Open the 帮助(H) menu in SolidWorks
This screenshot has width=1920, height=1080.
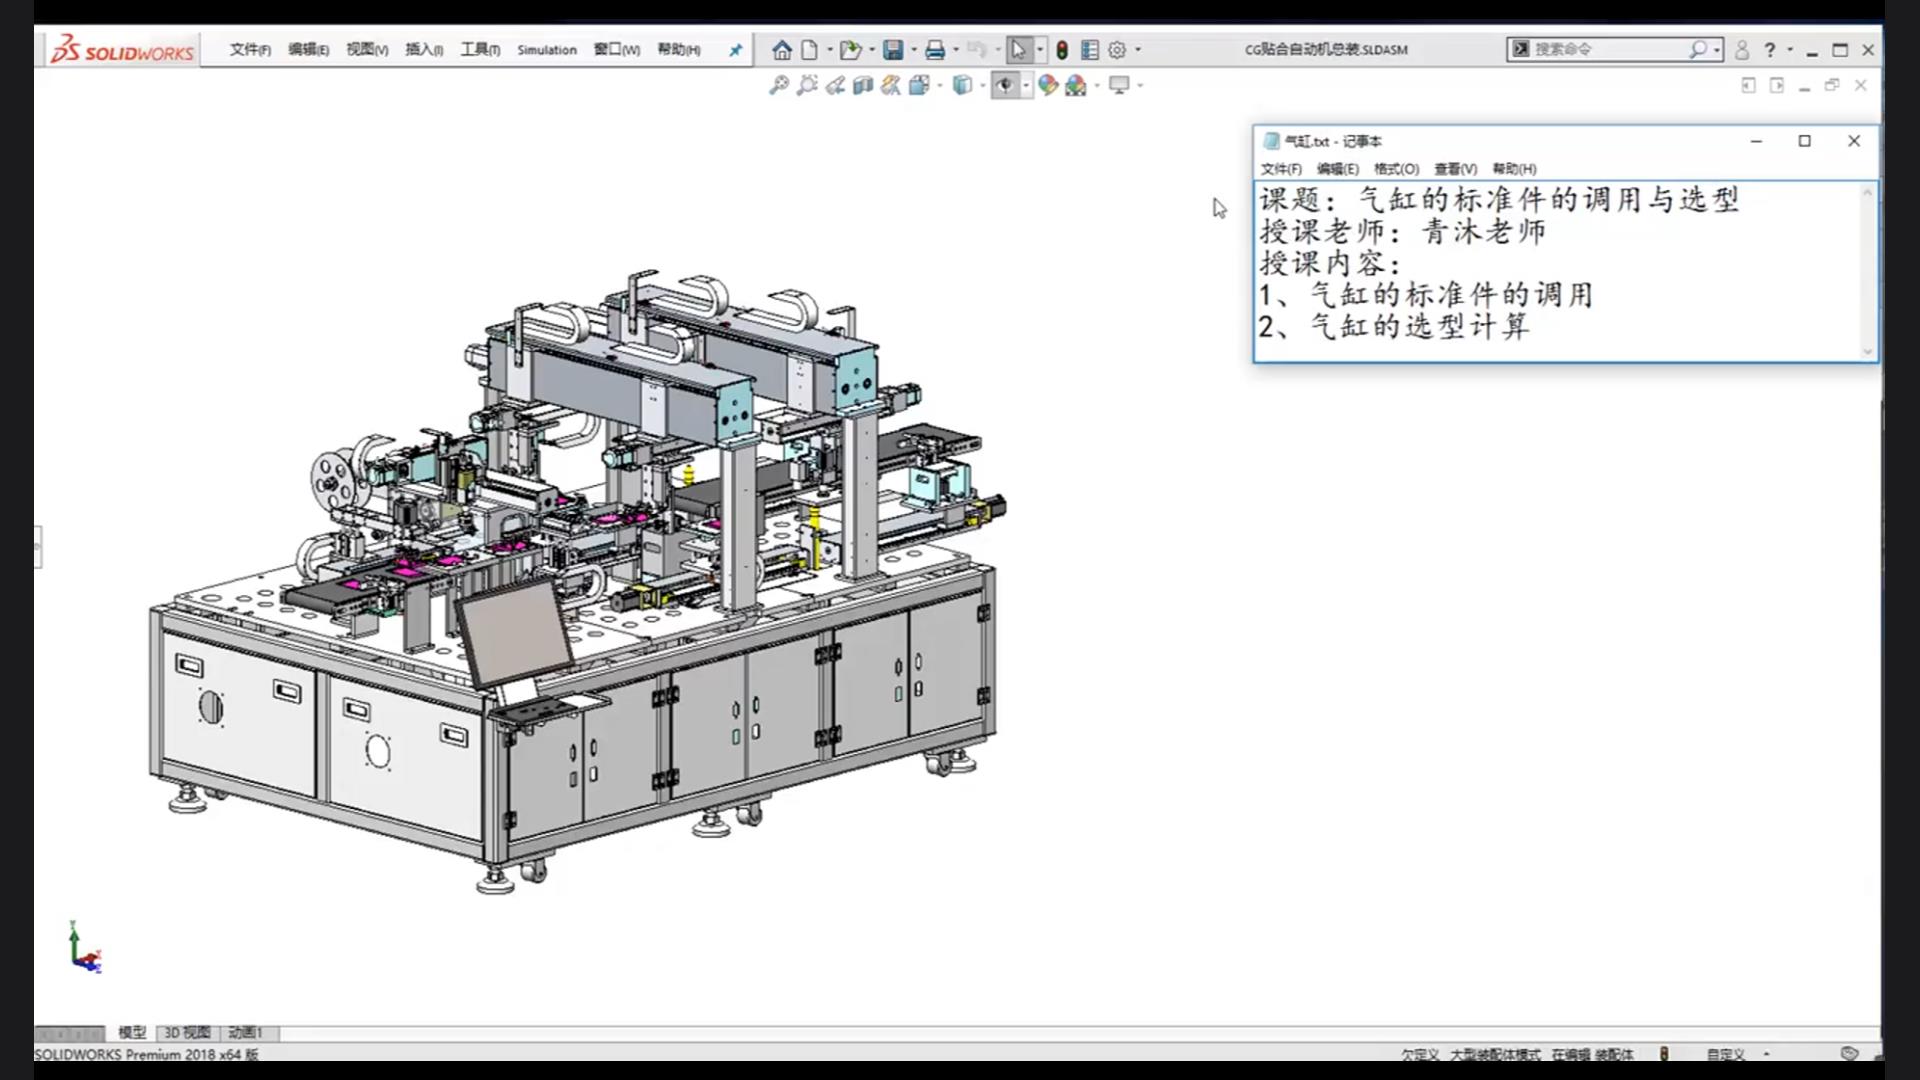[679, 50]
